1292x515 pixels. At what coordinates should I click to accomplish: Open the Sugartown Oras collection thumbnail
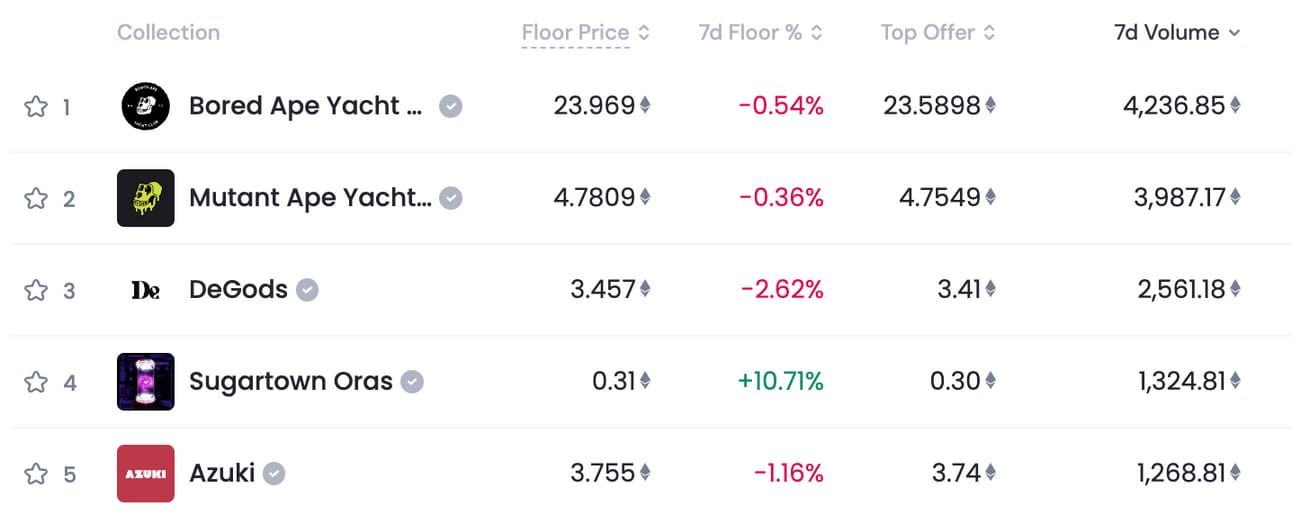(x=145, y=382)
